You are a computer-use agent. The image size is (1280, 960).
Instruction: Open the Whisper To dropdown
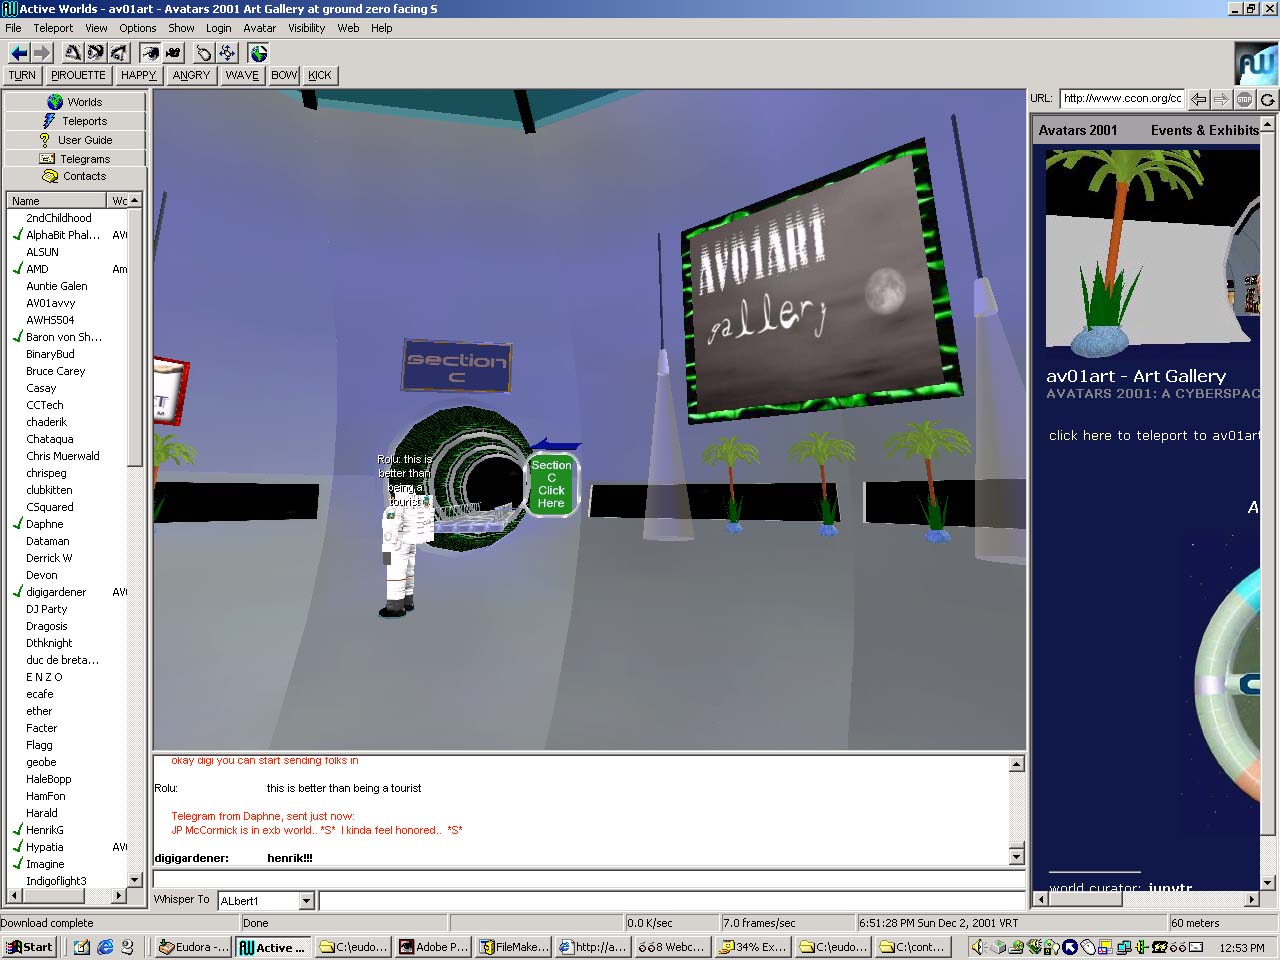tap(307, 901)
